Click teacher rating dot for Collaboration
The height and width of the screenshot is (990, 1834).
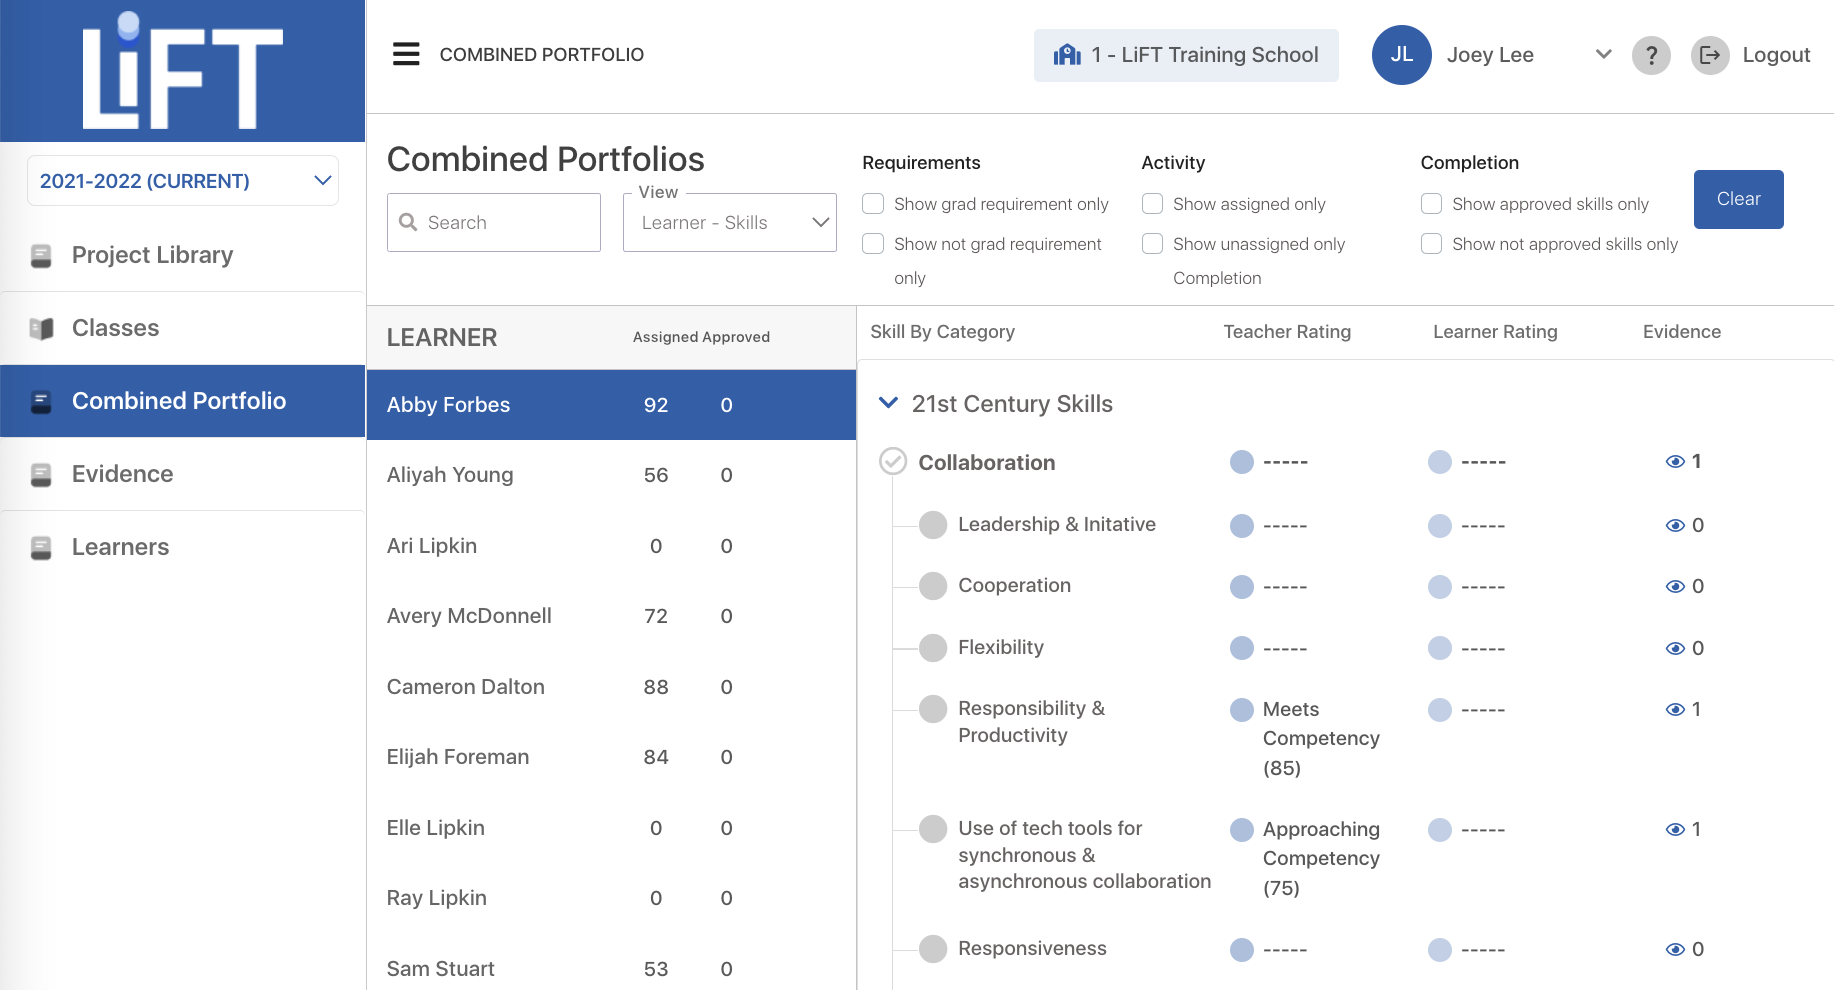click(x=1241, y=462)
